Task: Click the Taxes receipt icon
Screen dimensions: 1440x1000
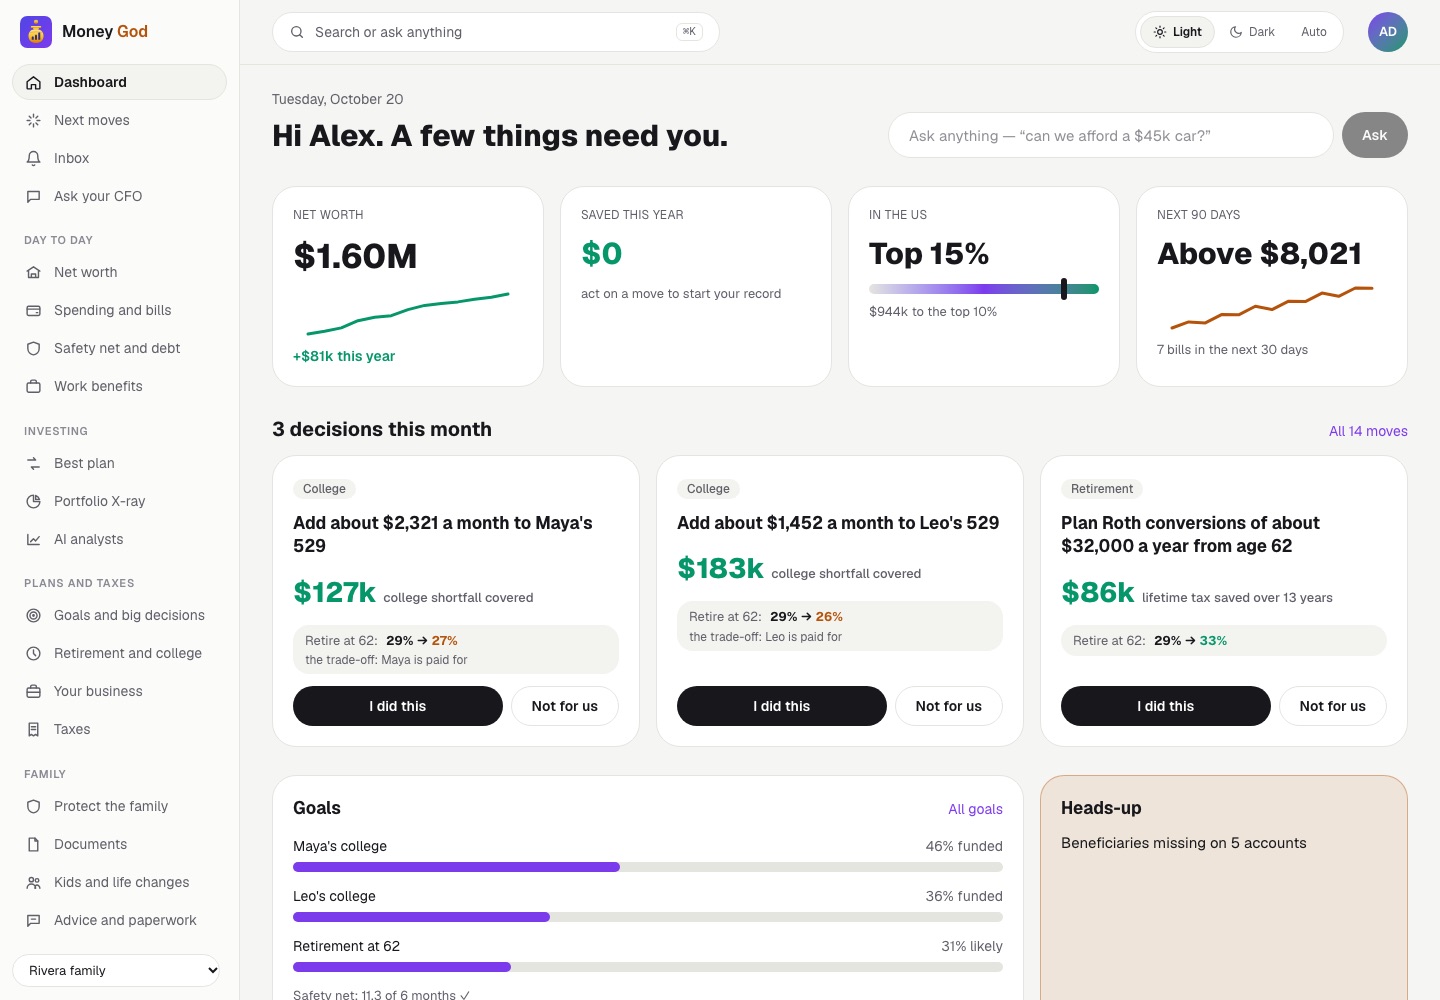Action: click(x=33, y=730)
